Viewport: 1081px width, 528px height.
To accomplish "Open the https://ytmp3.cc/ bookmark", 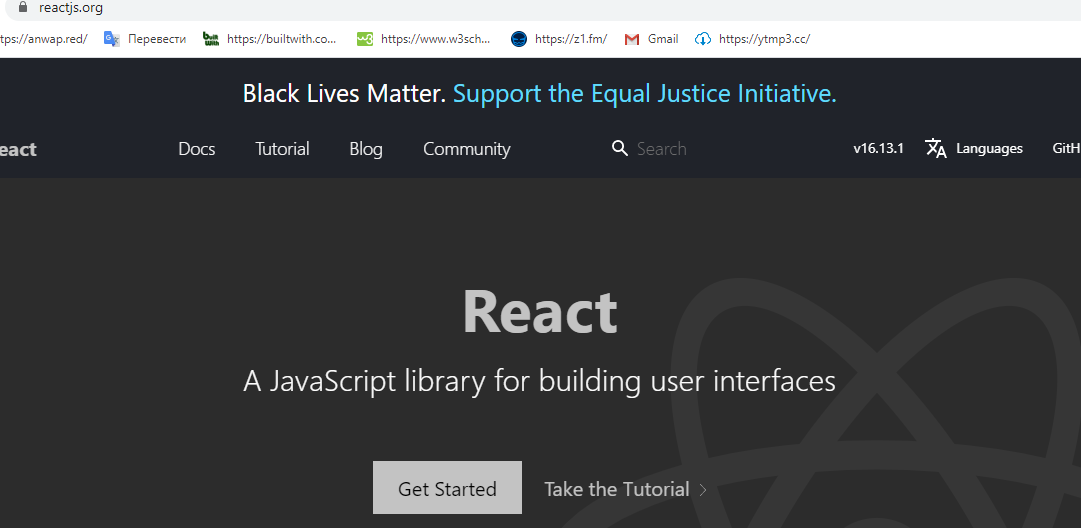I will pyautogui.click(x=765, y=39).
